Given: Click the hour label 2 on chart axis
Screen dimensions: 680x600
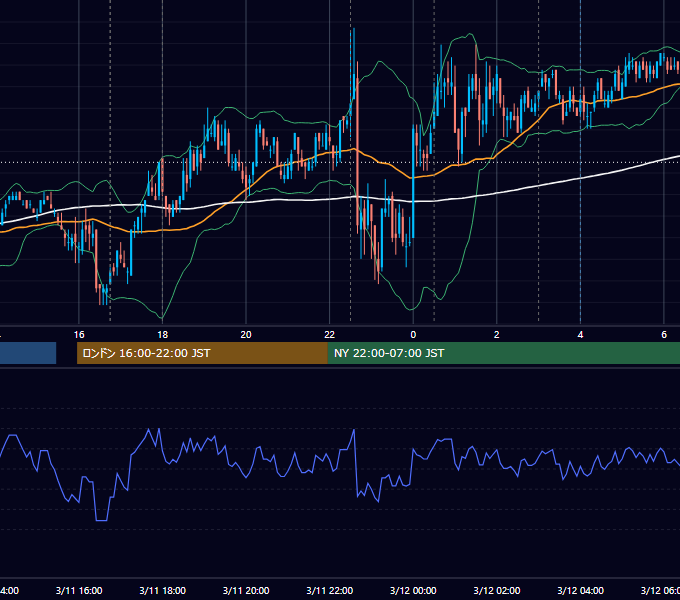Looking at the screenshot, I should (497, 335).
